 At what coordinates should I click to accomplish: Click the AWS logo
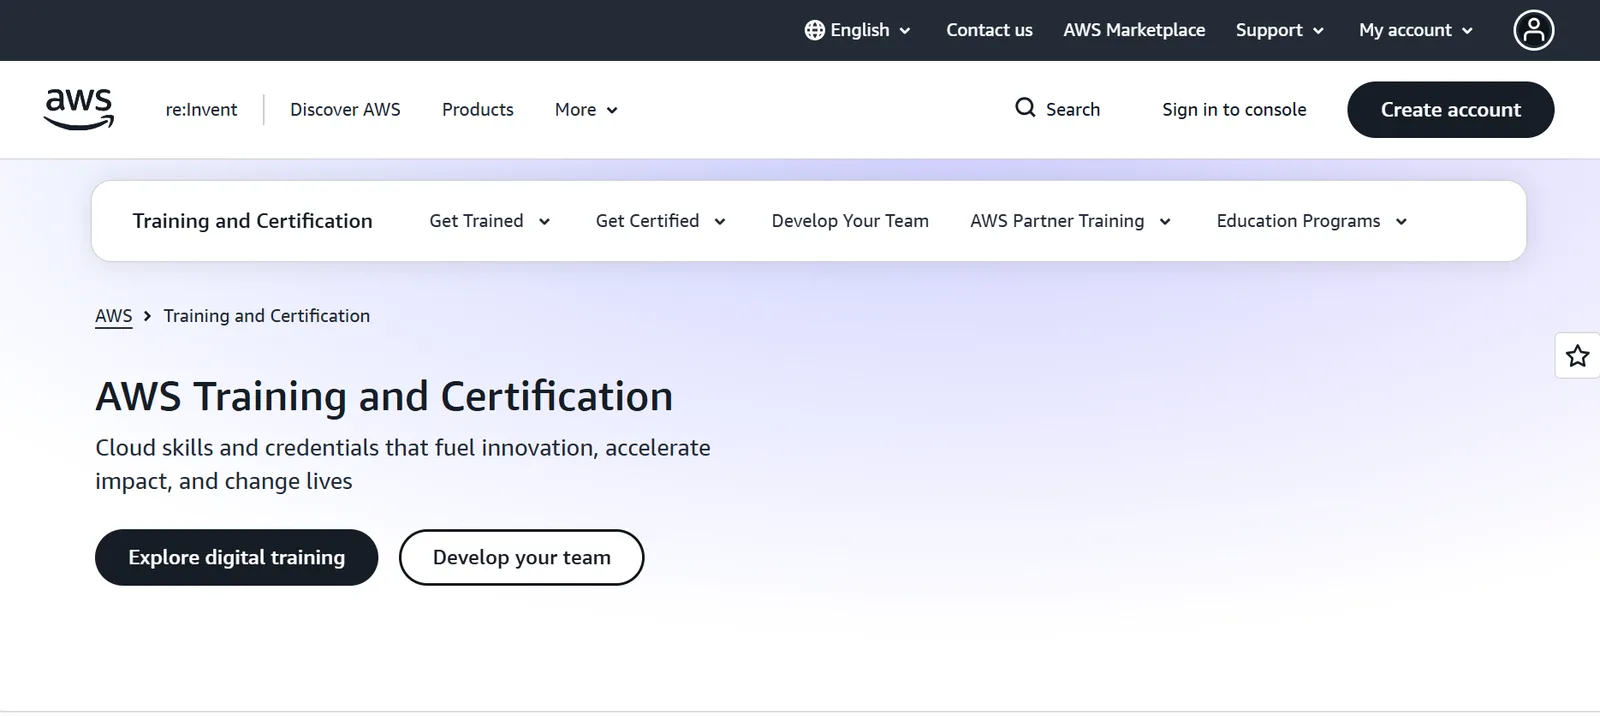pyautogui.click(x=79, y=109)
